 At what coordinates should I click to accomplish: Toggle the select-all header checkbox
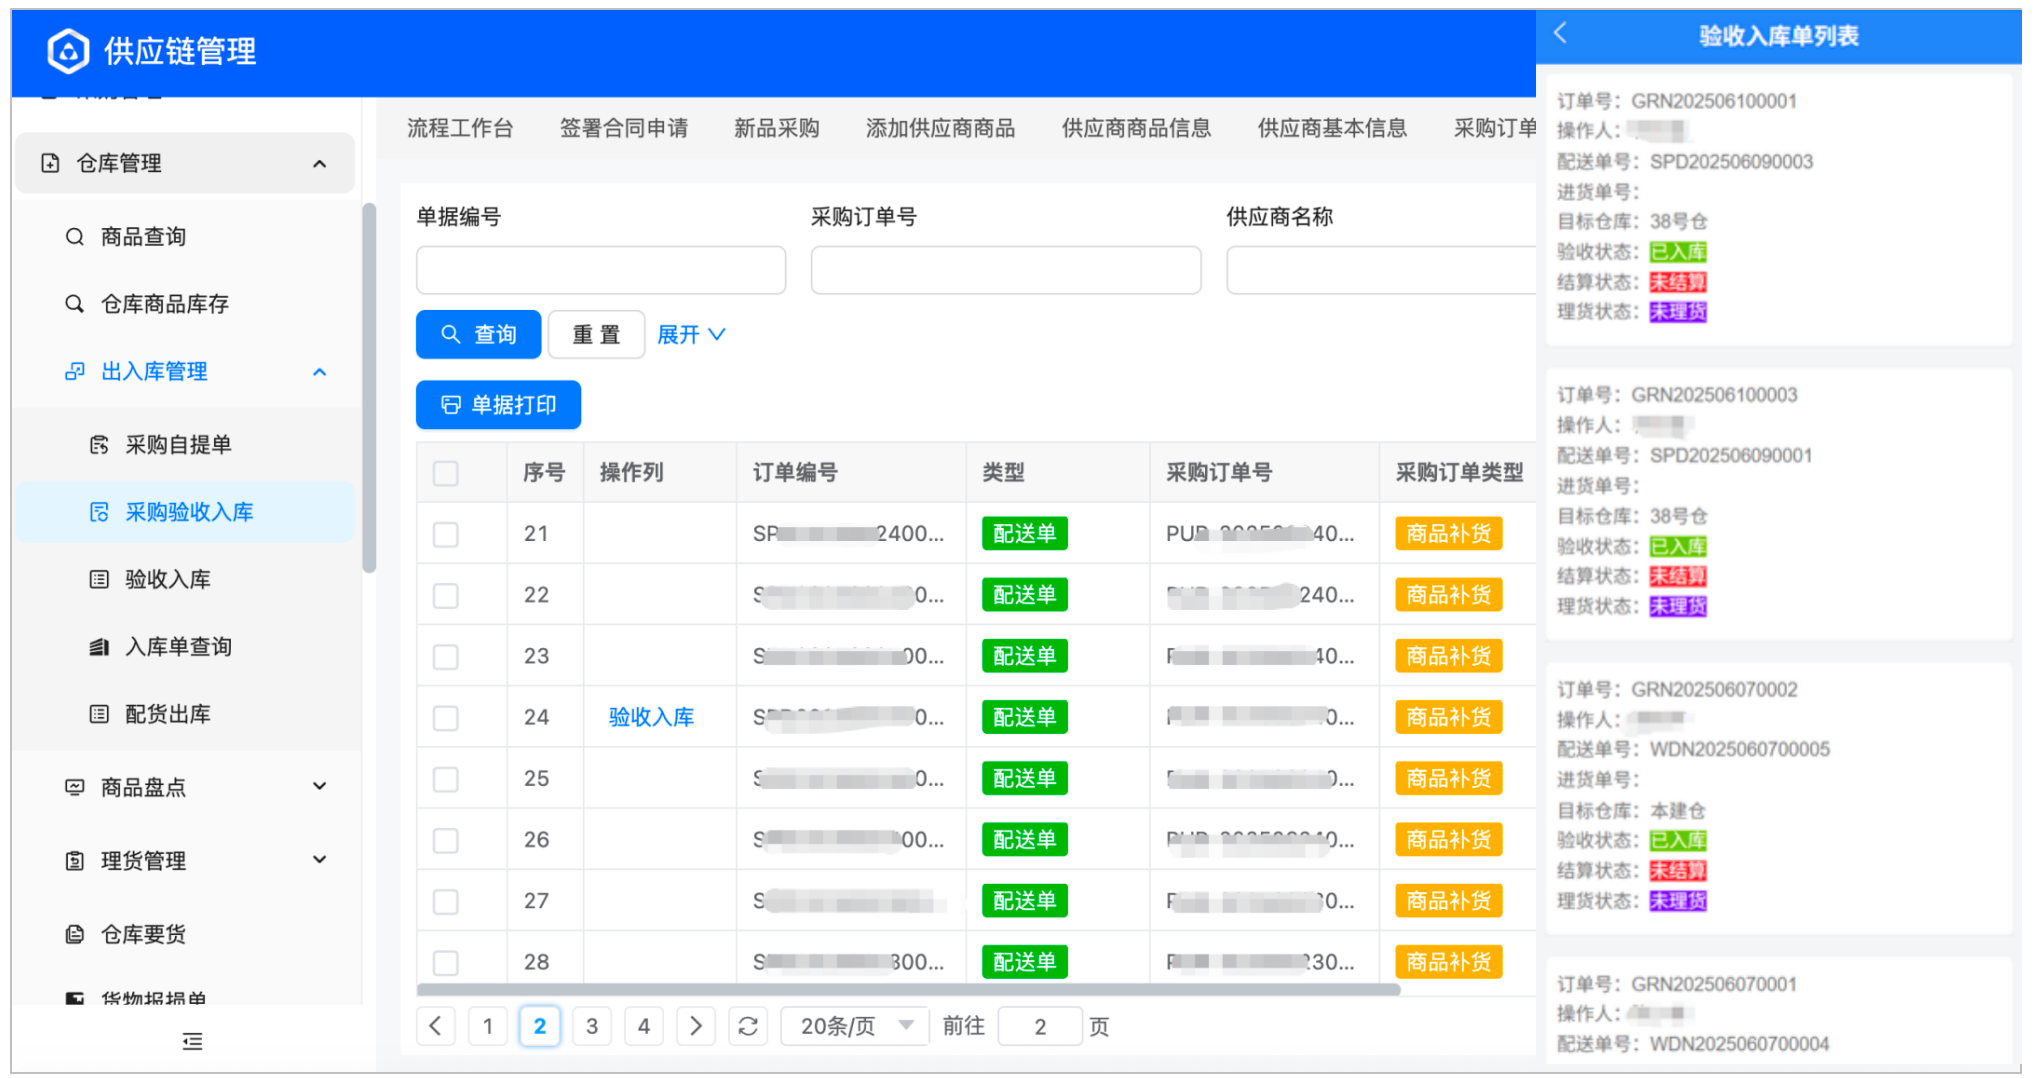[x=446, y=473]
